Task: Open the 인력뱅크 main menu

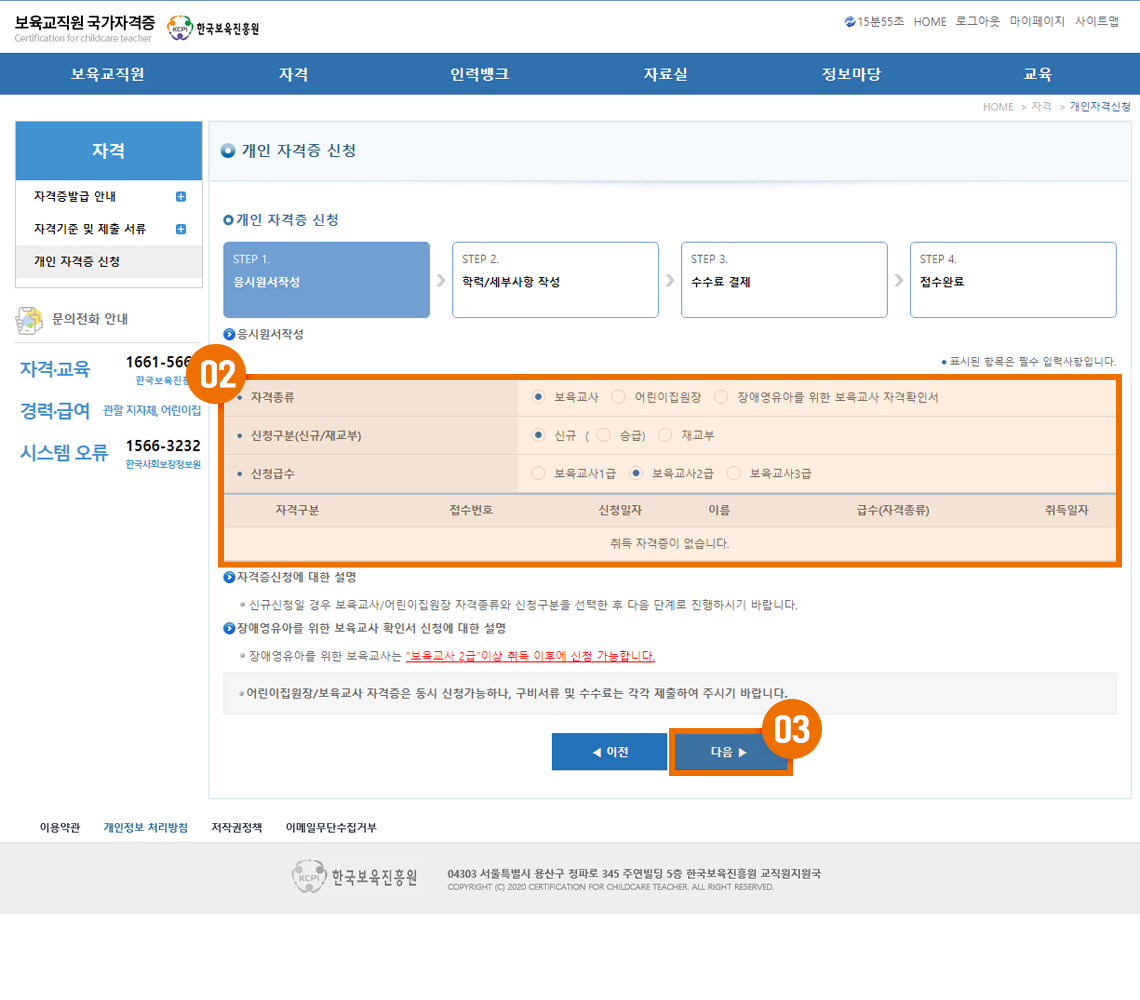Action: point(479,74)
